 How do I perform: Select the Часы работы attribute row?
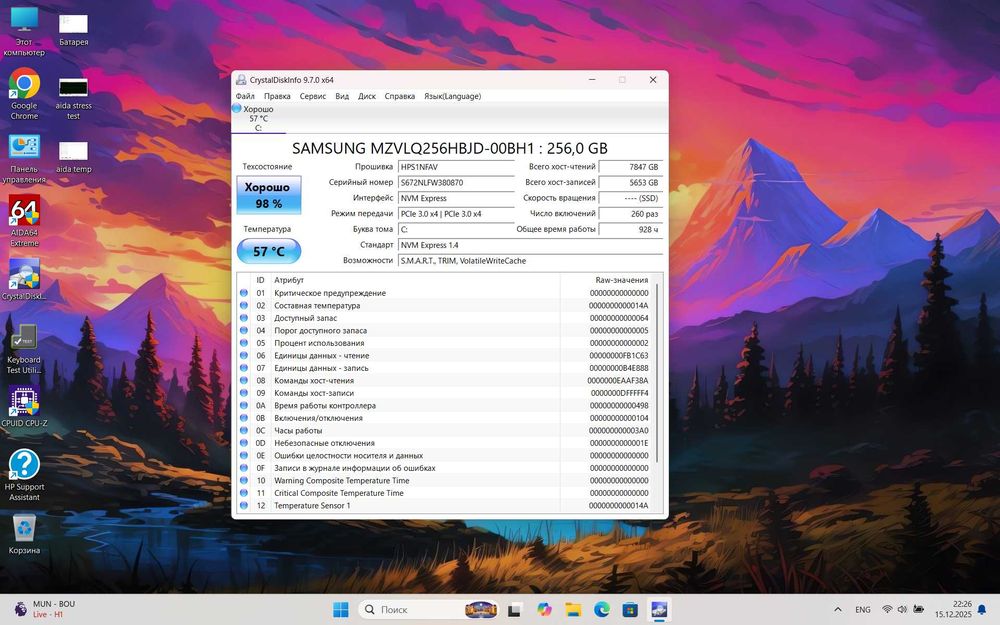click(x=445, y=430)
